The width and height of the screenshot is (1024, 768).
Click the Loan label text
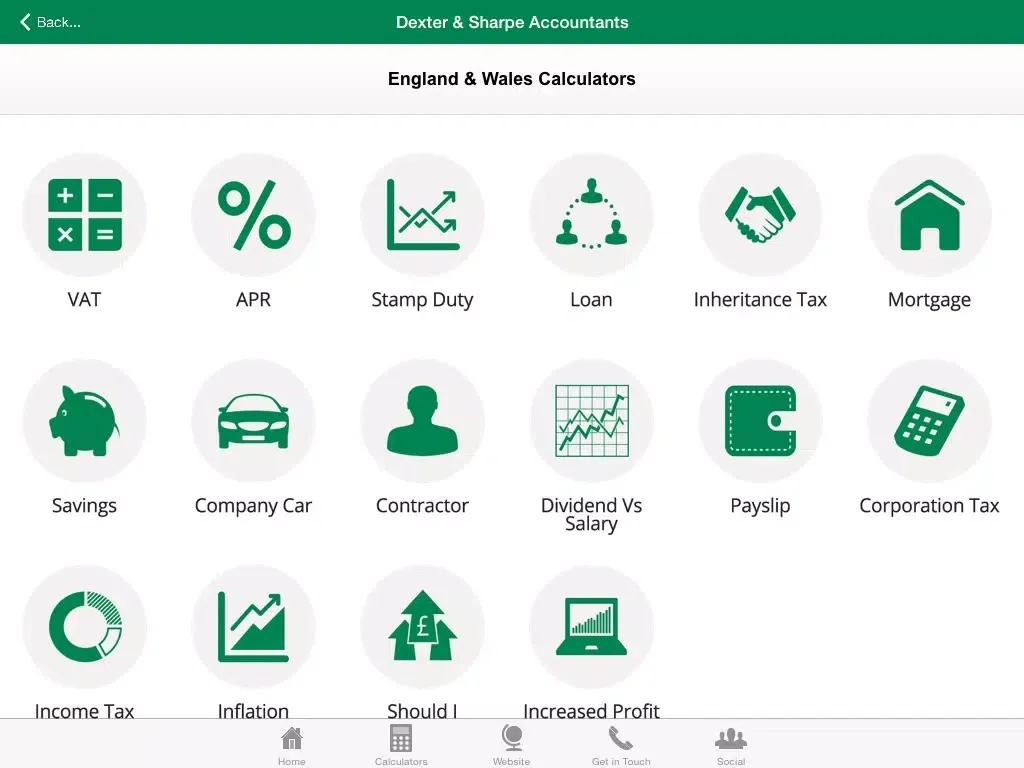pyautogui.click(x=591, y=299)
